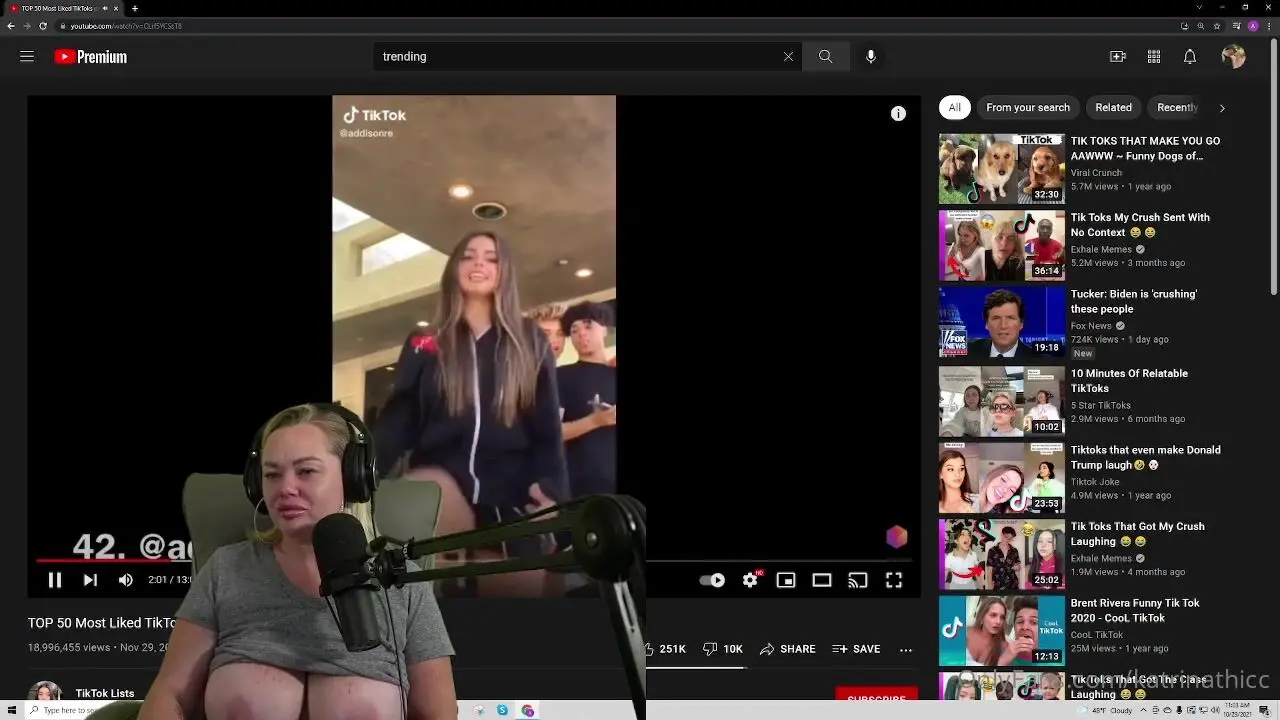This screenshot has width=1280, height=720.
Task: Open 10 Minutes Of Relatable TikToks
Action: click(1129, 381)
